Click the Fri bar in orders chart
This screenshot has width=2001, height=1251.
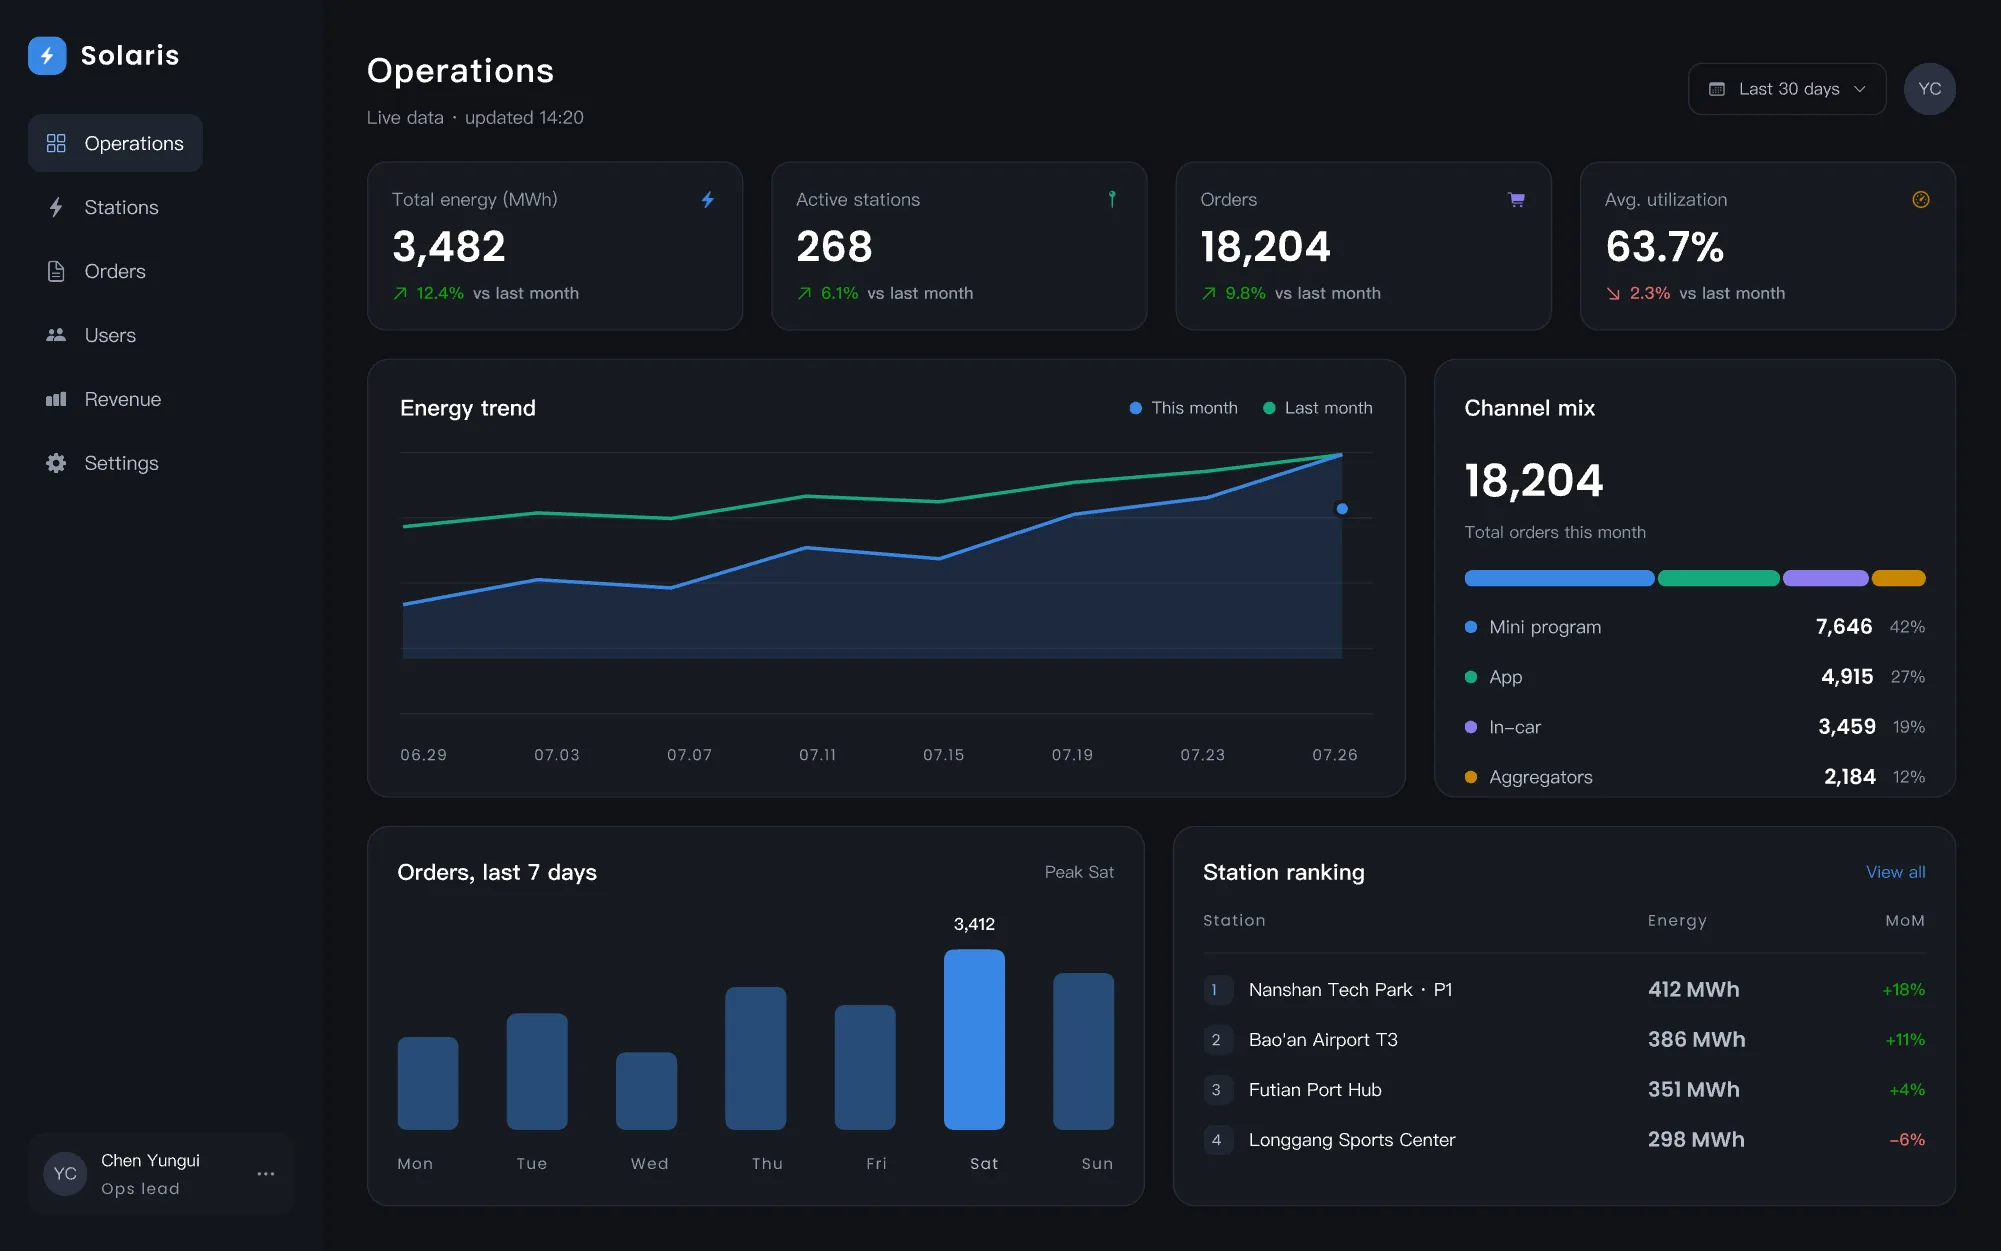pyautogui.click(x=865, y=1067)
